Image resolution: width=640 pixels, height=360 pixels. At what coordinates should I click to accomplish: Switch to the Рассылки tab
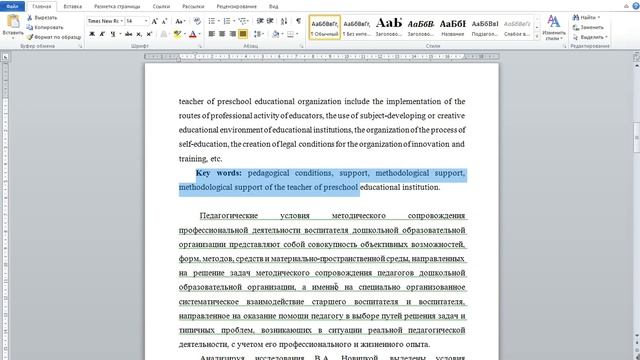click(193, 7)
